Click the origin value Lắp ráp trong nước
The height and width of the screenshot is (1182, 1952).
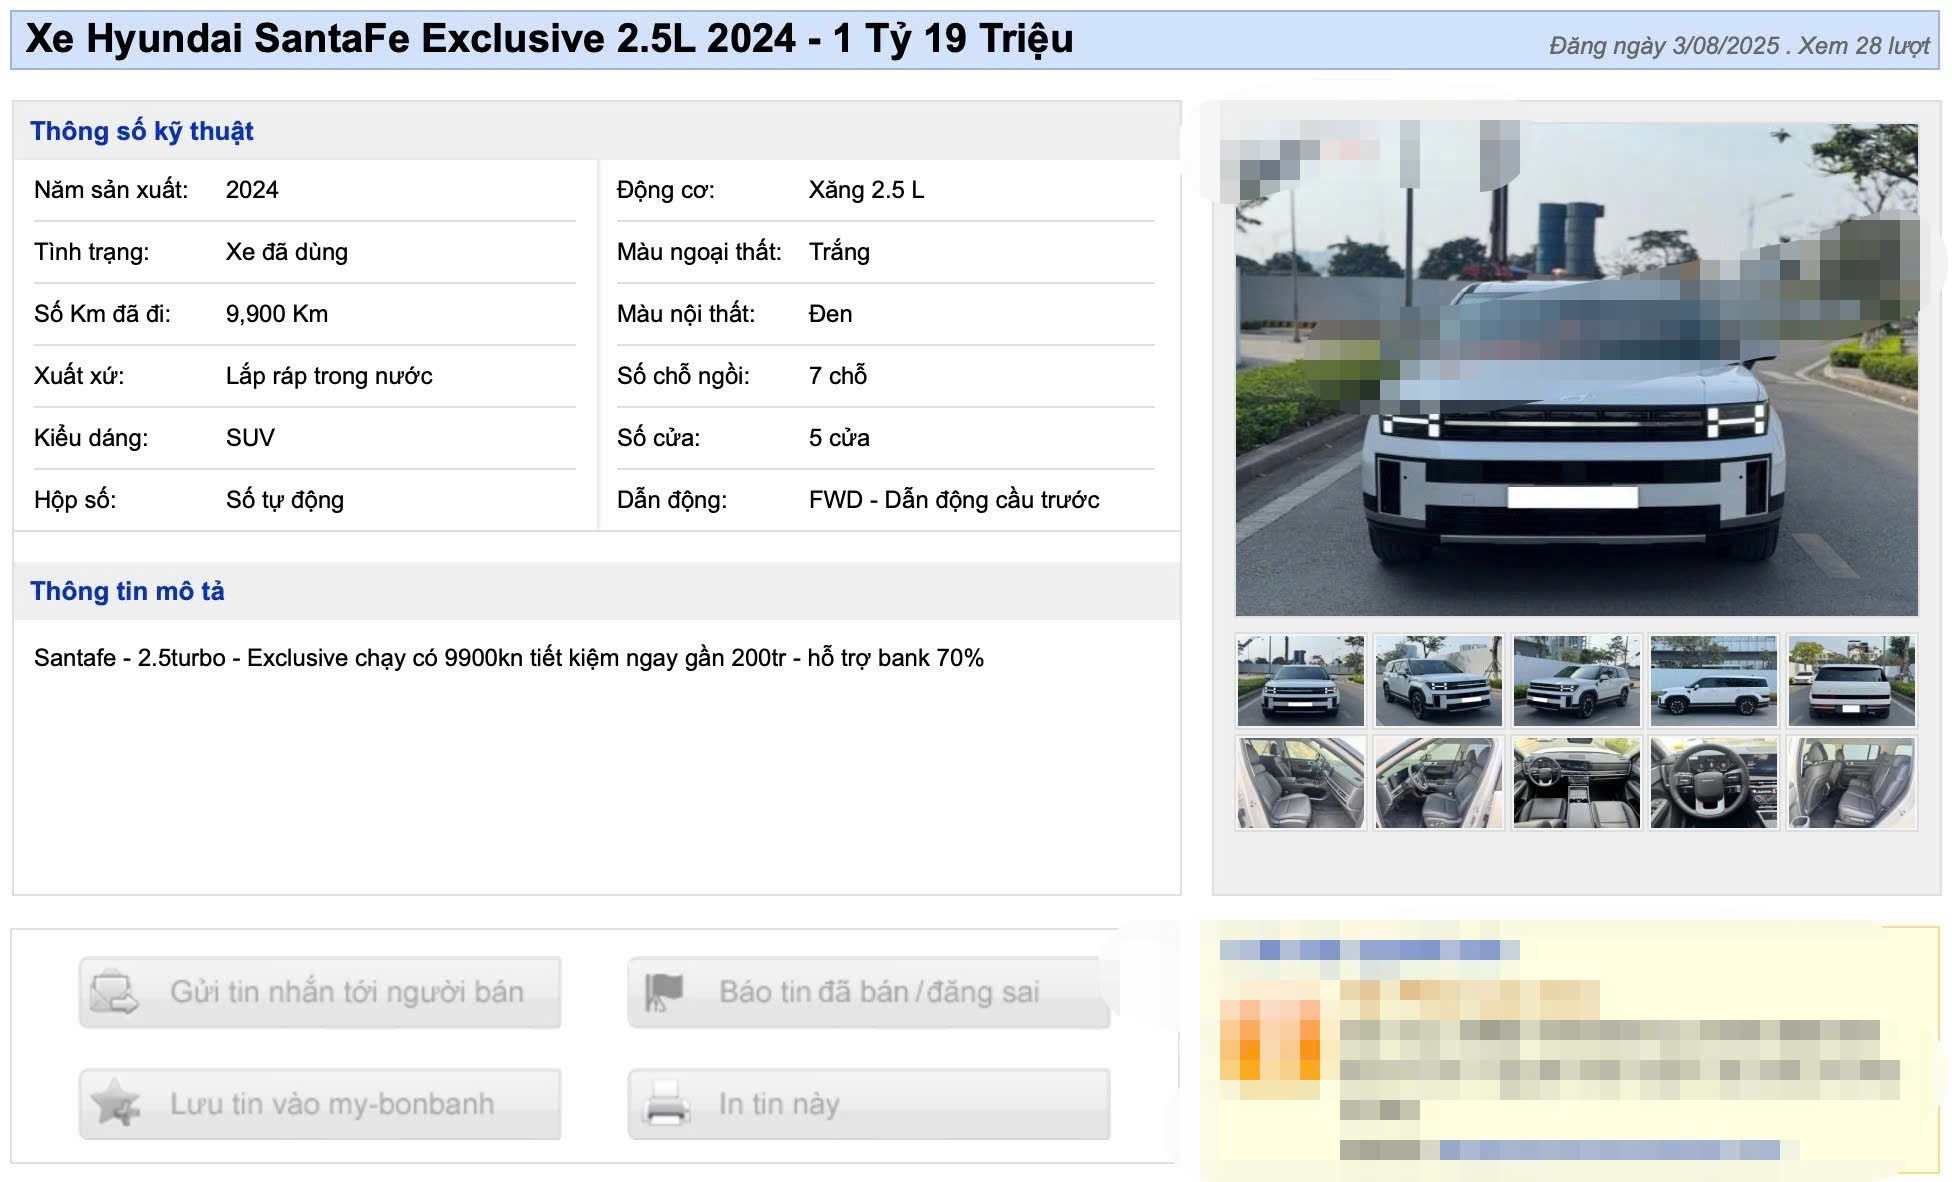coord(329,376)
